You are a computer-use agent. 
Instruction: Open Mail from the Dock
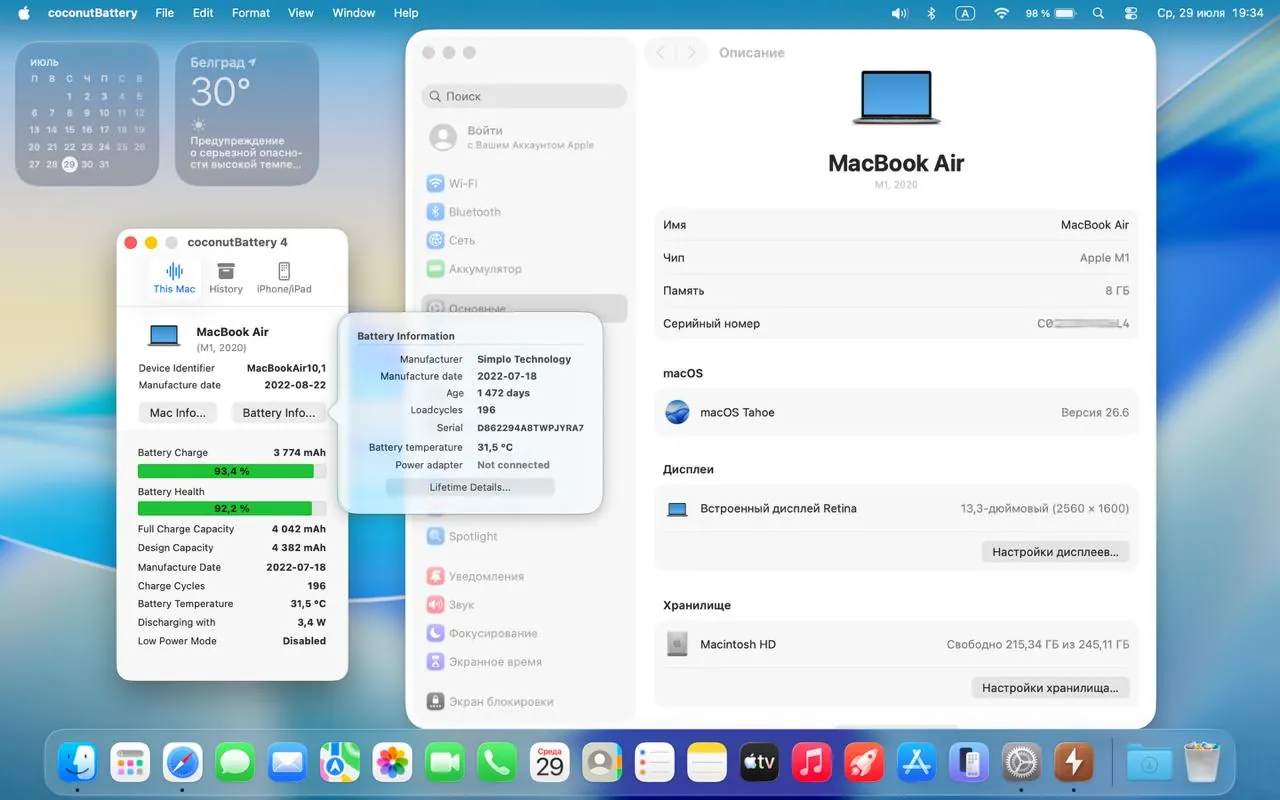click(287, 763)
